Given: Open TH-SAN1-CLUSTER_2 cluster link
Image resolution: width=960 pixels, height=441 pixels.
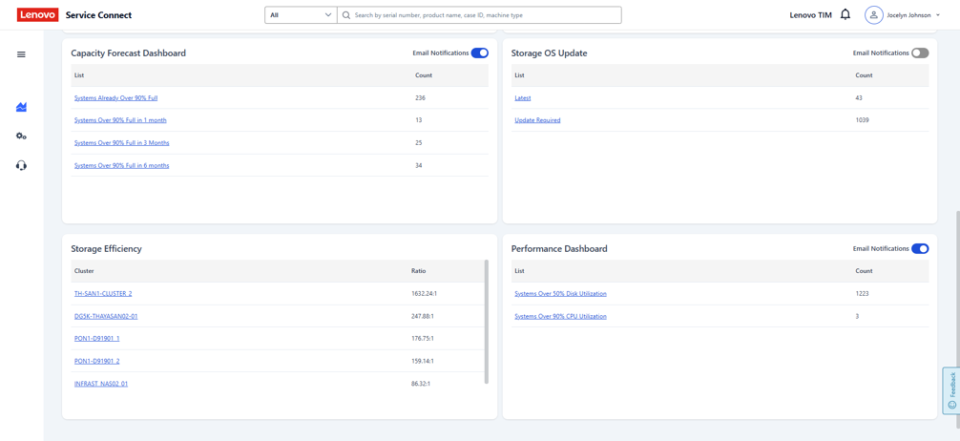Looking at the screenshot, I should (x=103, y=294).
